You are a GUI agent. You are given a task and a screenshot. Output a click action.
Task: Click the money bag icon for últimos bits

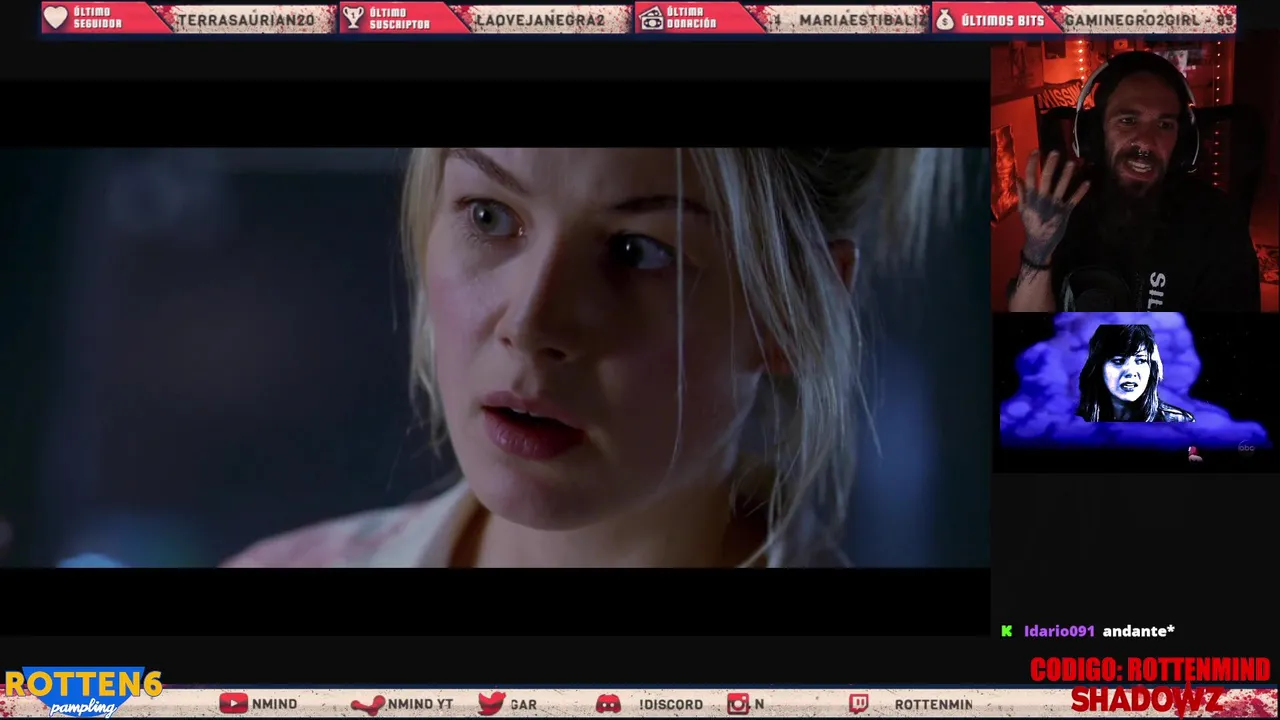pyautogui.click(x=945, y=19)
